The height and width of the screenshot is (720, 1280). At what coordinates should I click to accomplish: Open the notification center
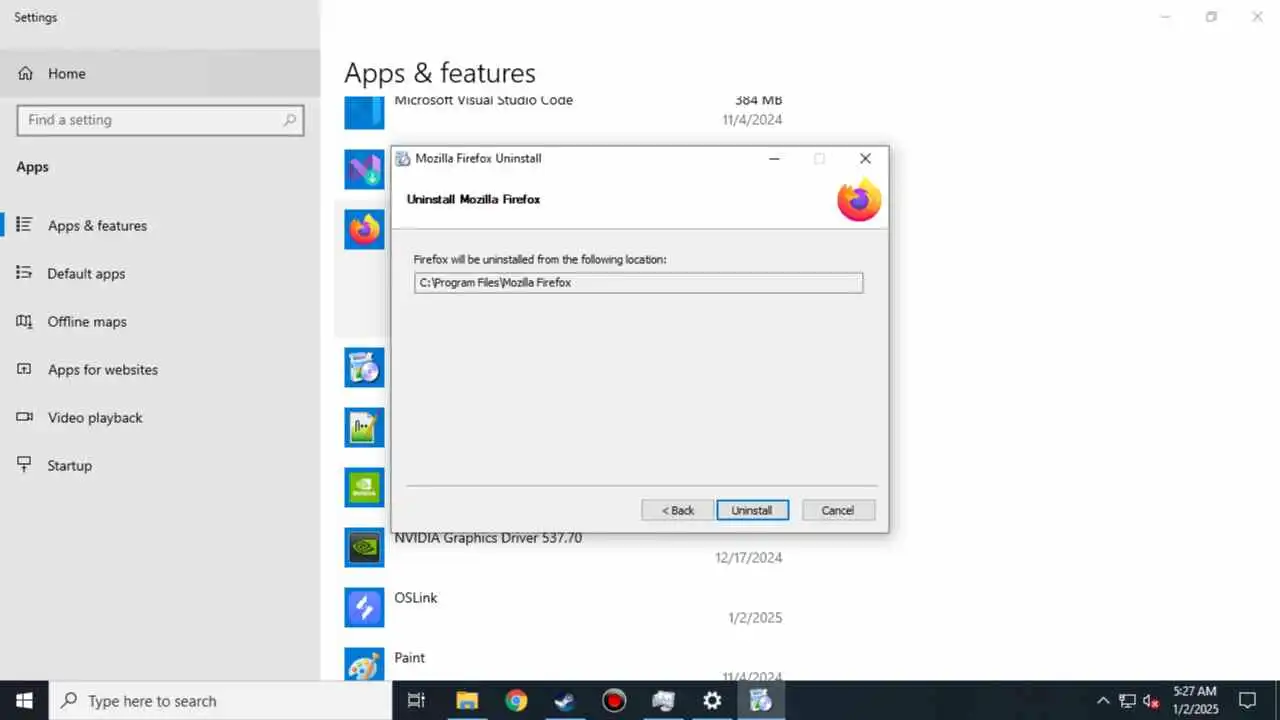(1248, 701)
